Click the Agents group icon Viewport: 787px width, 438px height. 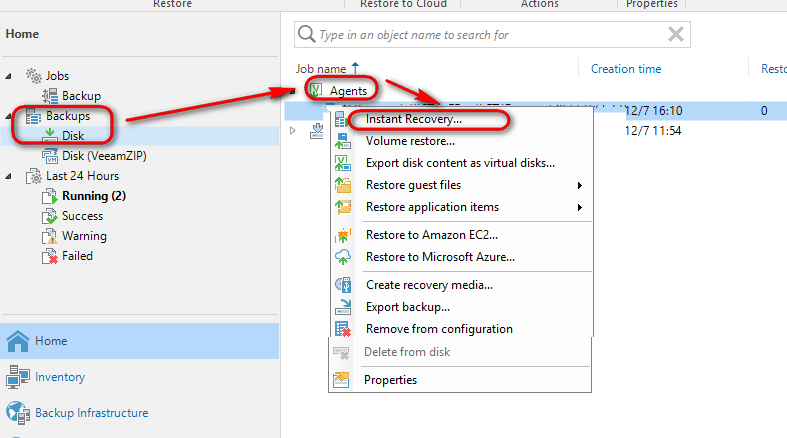coord(316,90)
